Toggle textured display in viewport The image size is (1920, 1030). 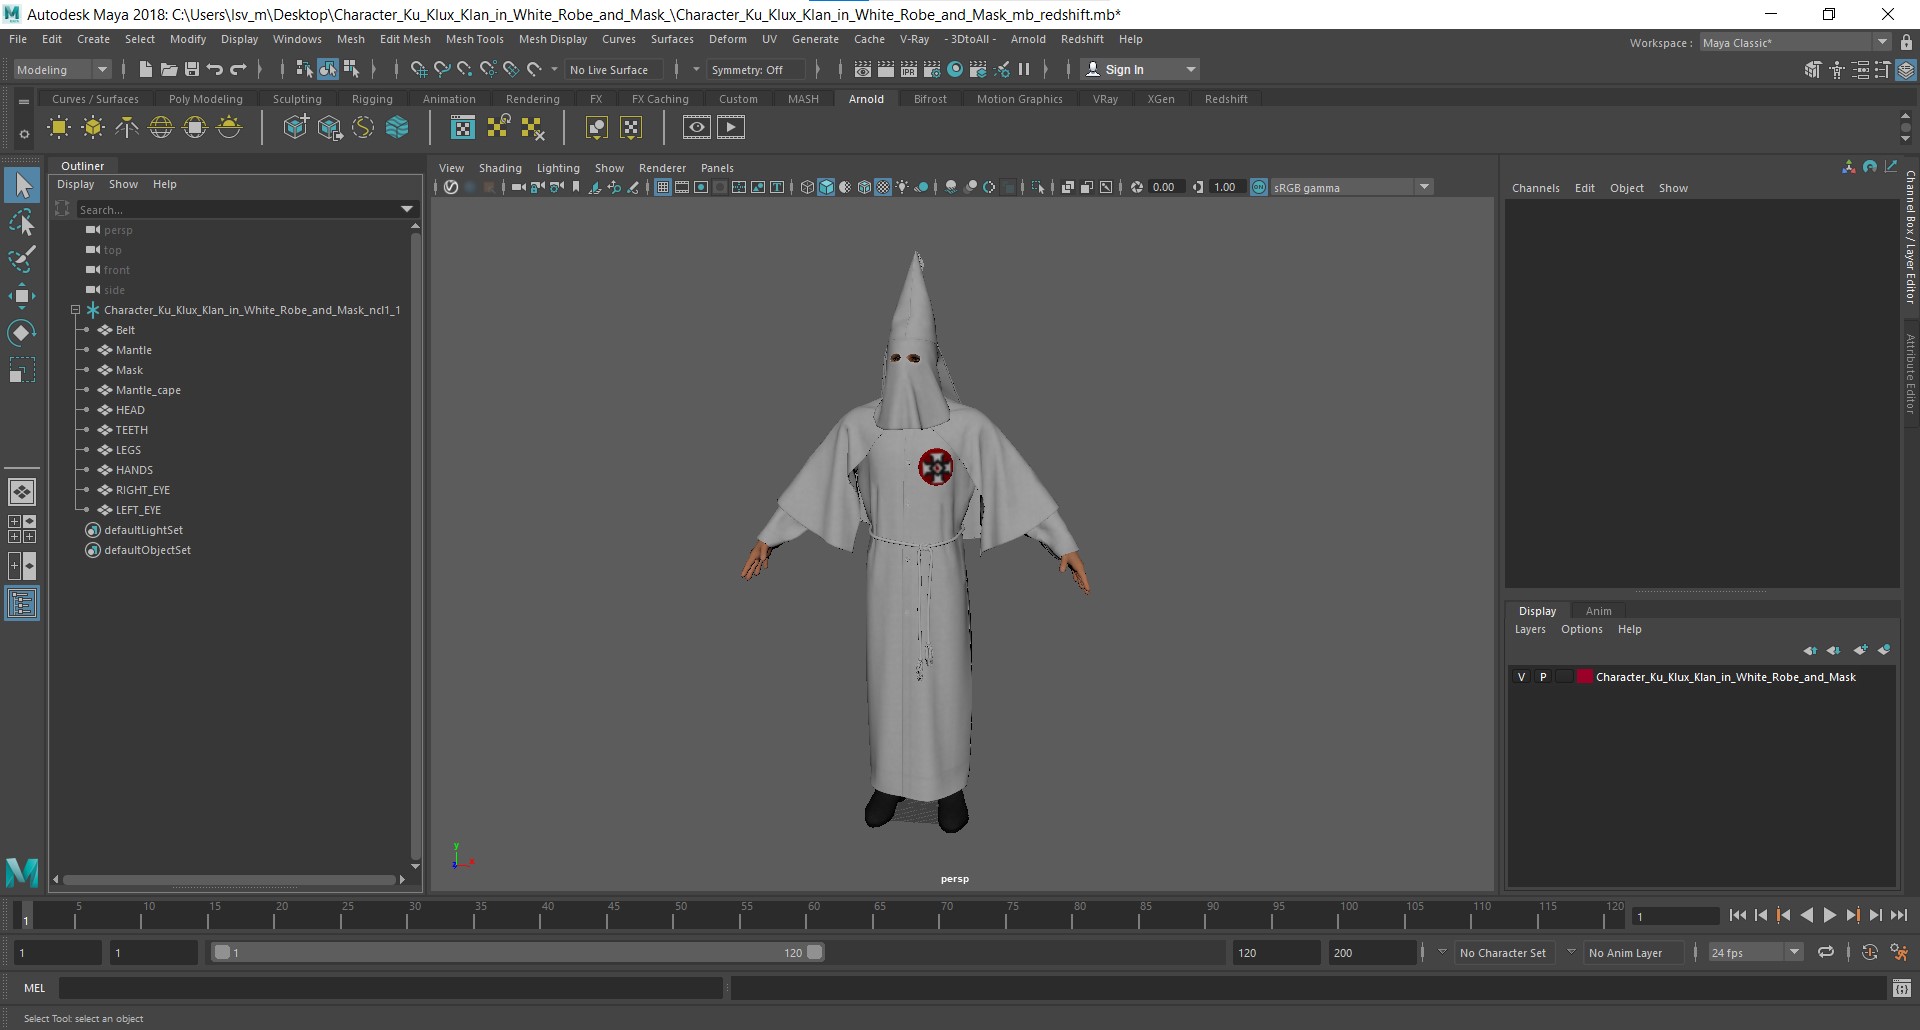[x=883, y=187]
